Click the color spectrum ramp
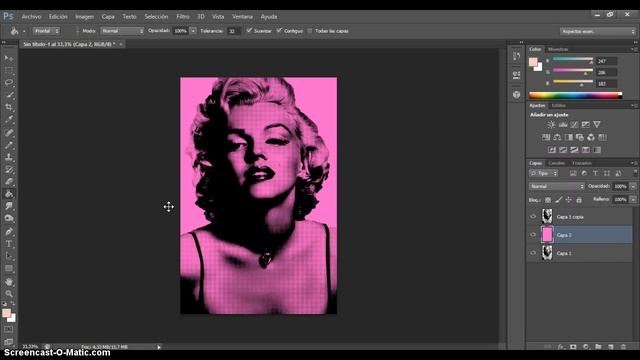This screenshot has height=360, width=640. pos(575,96)
